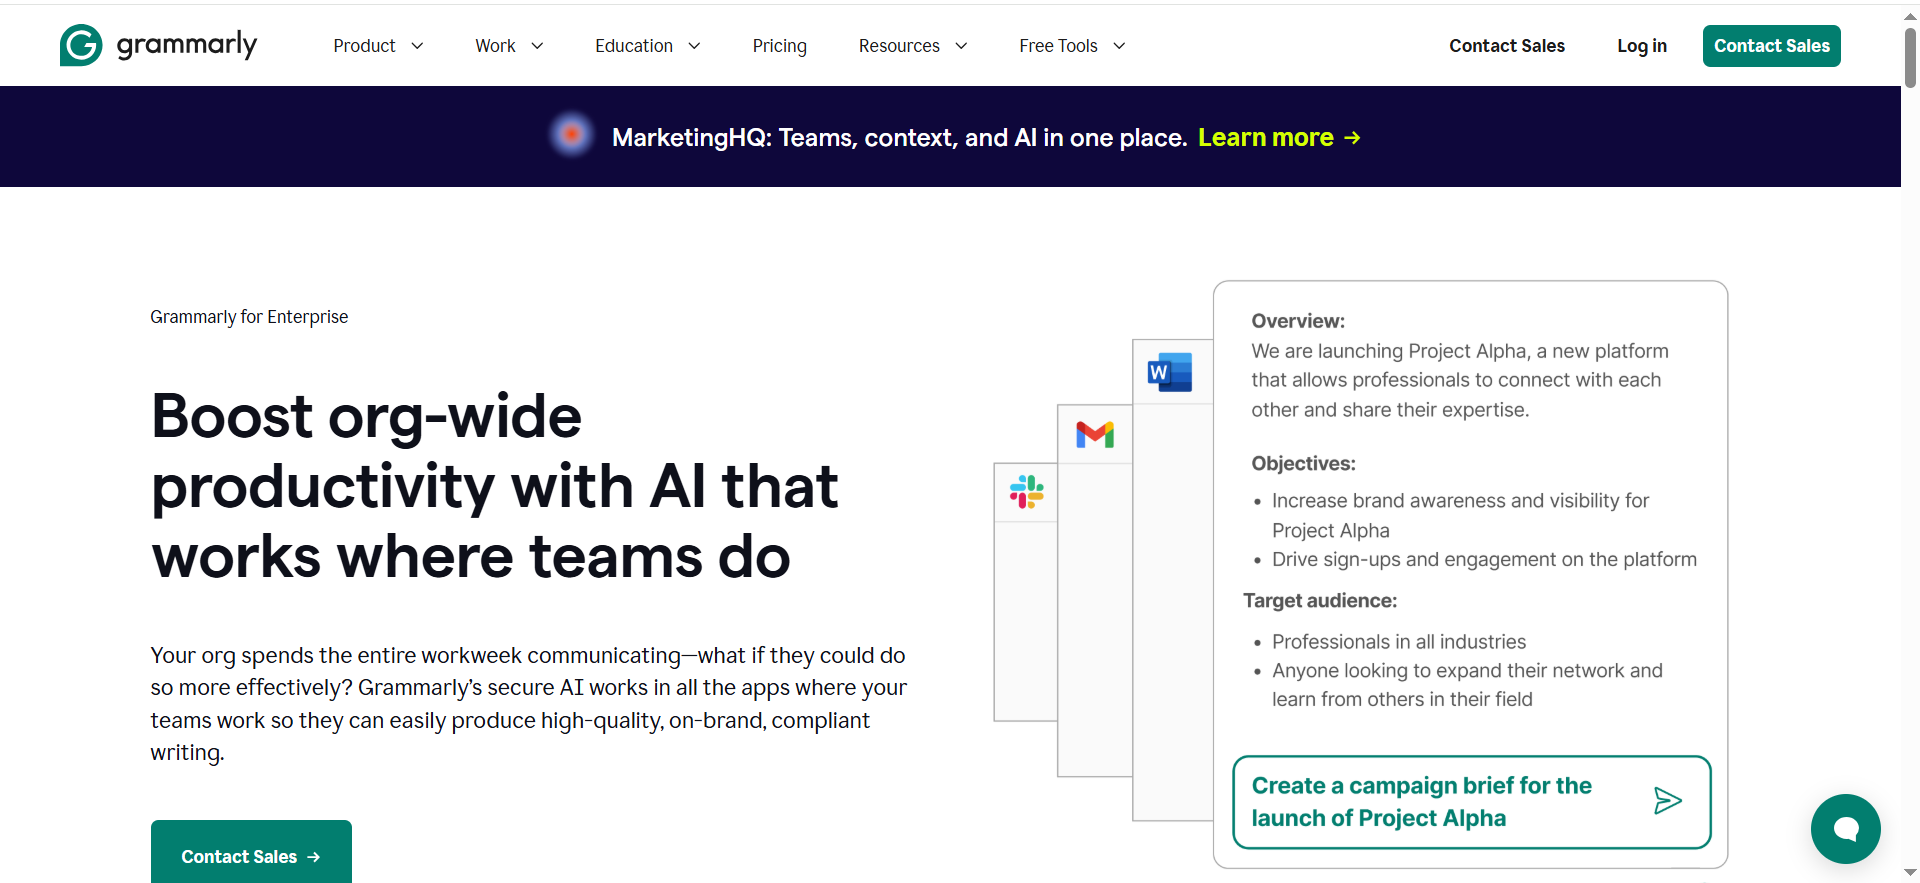Click the 'Grammarly for Enterprise' label
1920x883 pixels.
[x=249, y=317]
